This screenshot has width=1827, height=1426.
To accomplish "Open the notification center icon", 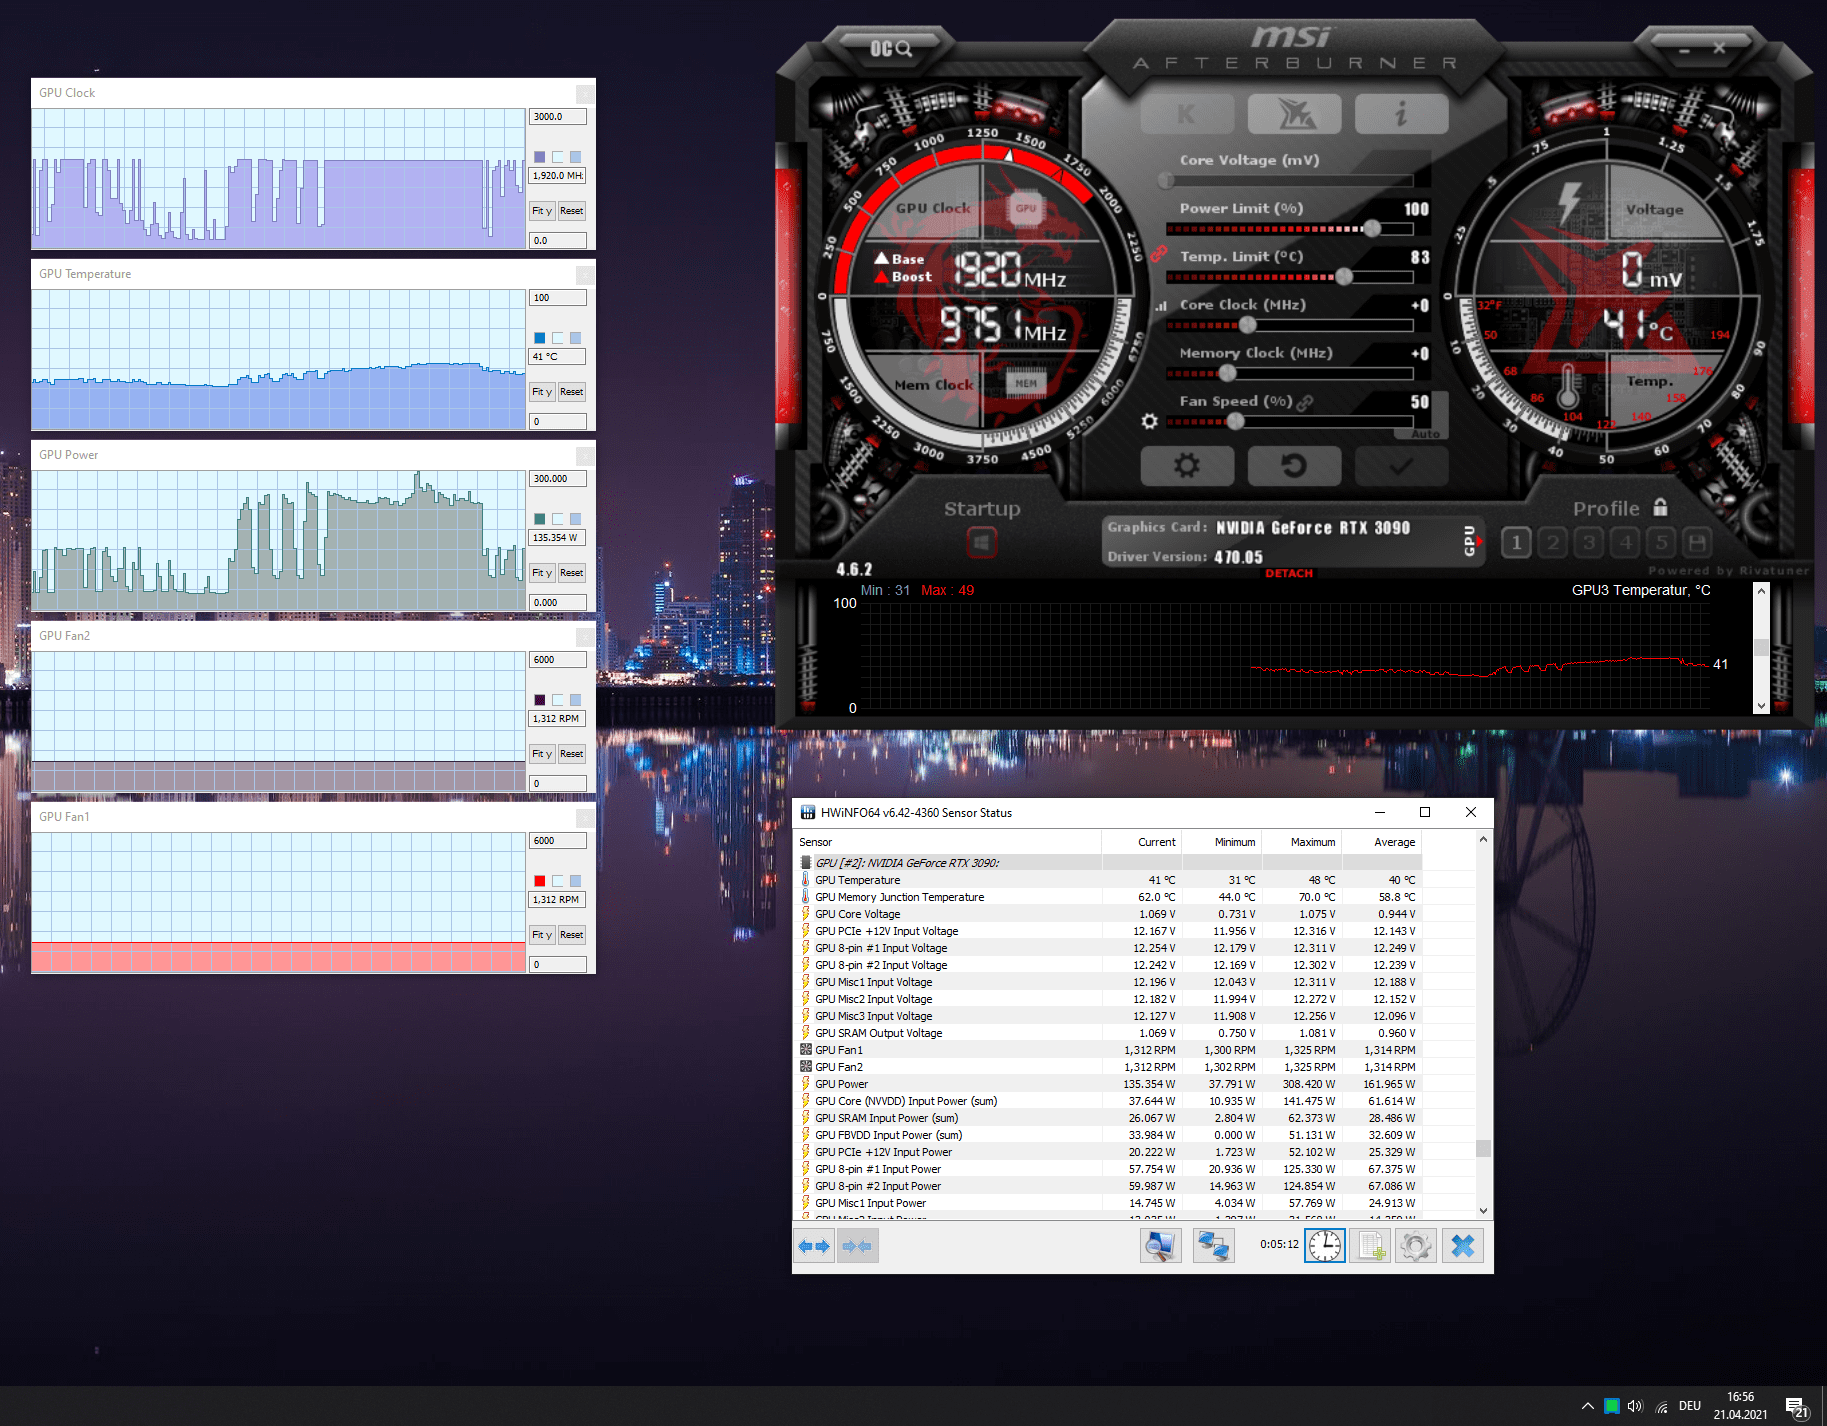I will (1797, 1407).
